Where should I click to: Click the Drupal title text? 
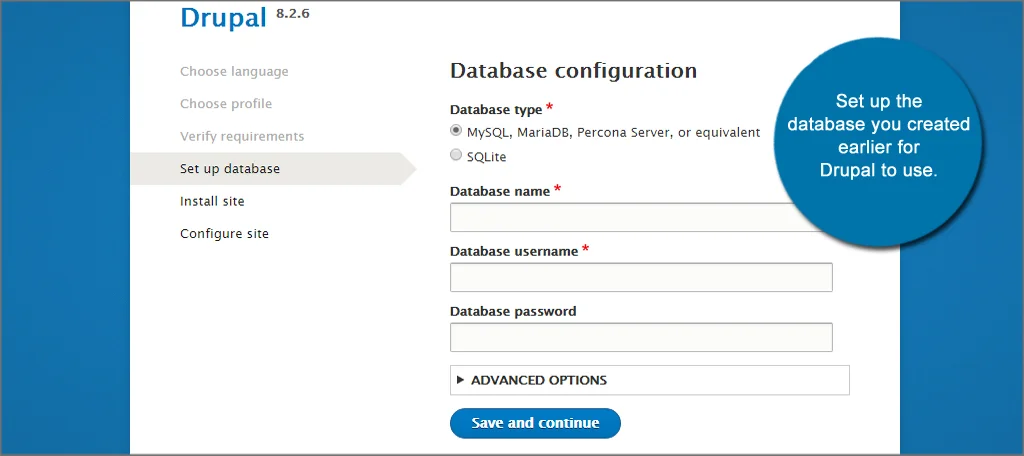click(x=225, y=18)
